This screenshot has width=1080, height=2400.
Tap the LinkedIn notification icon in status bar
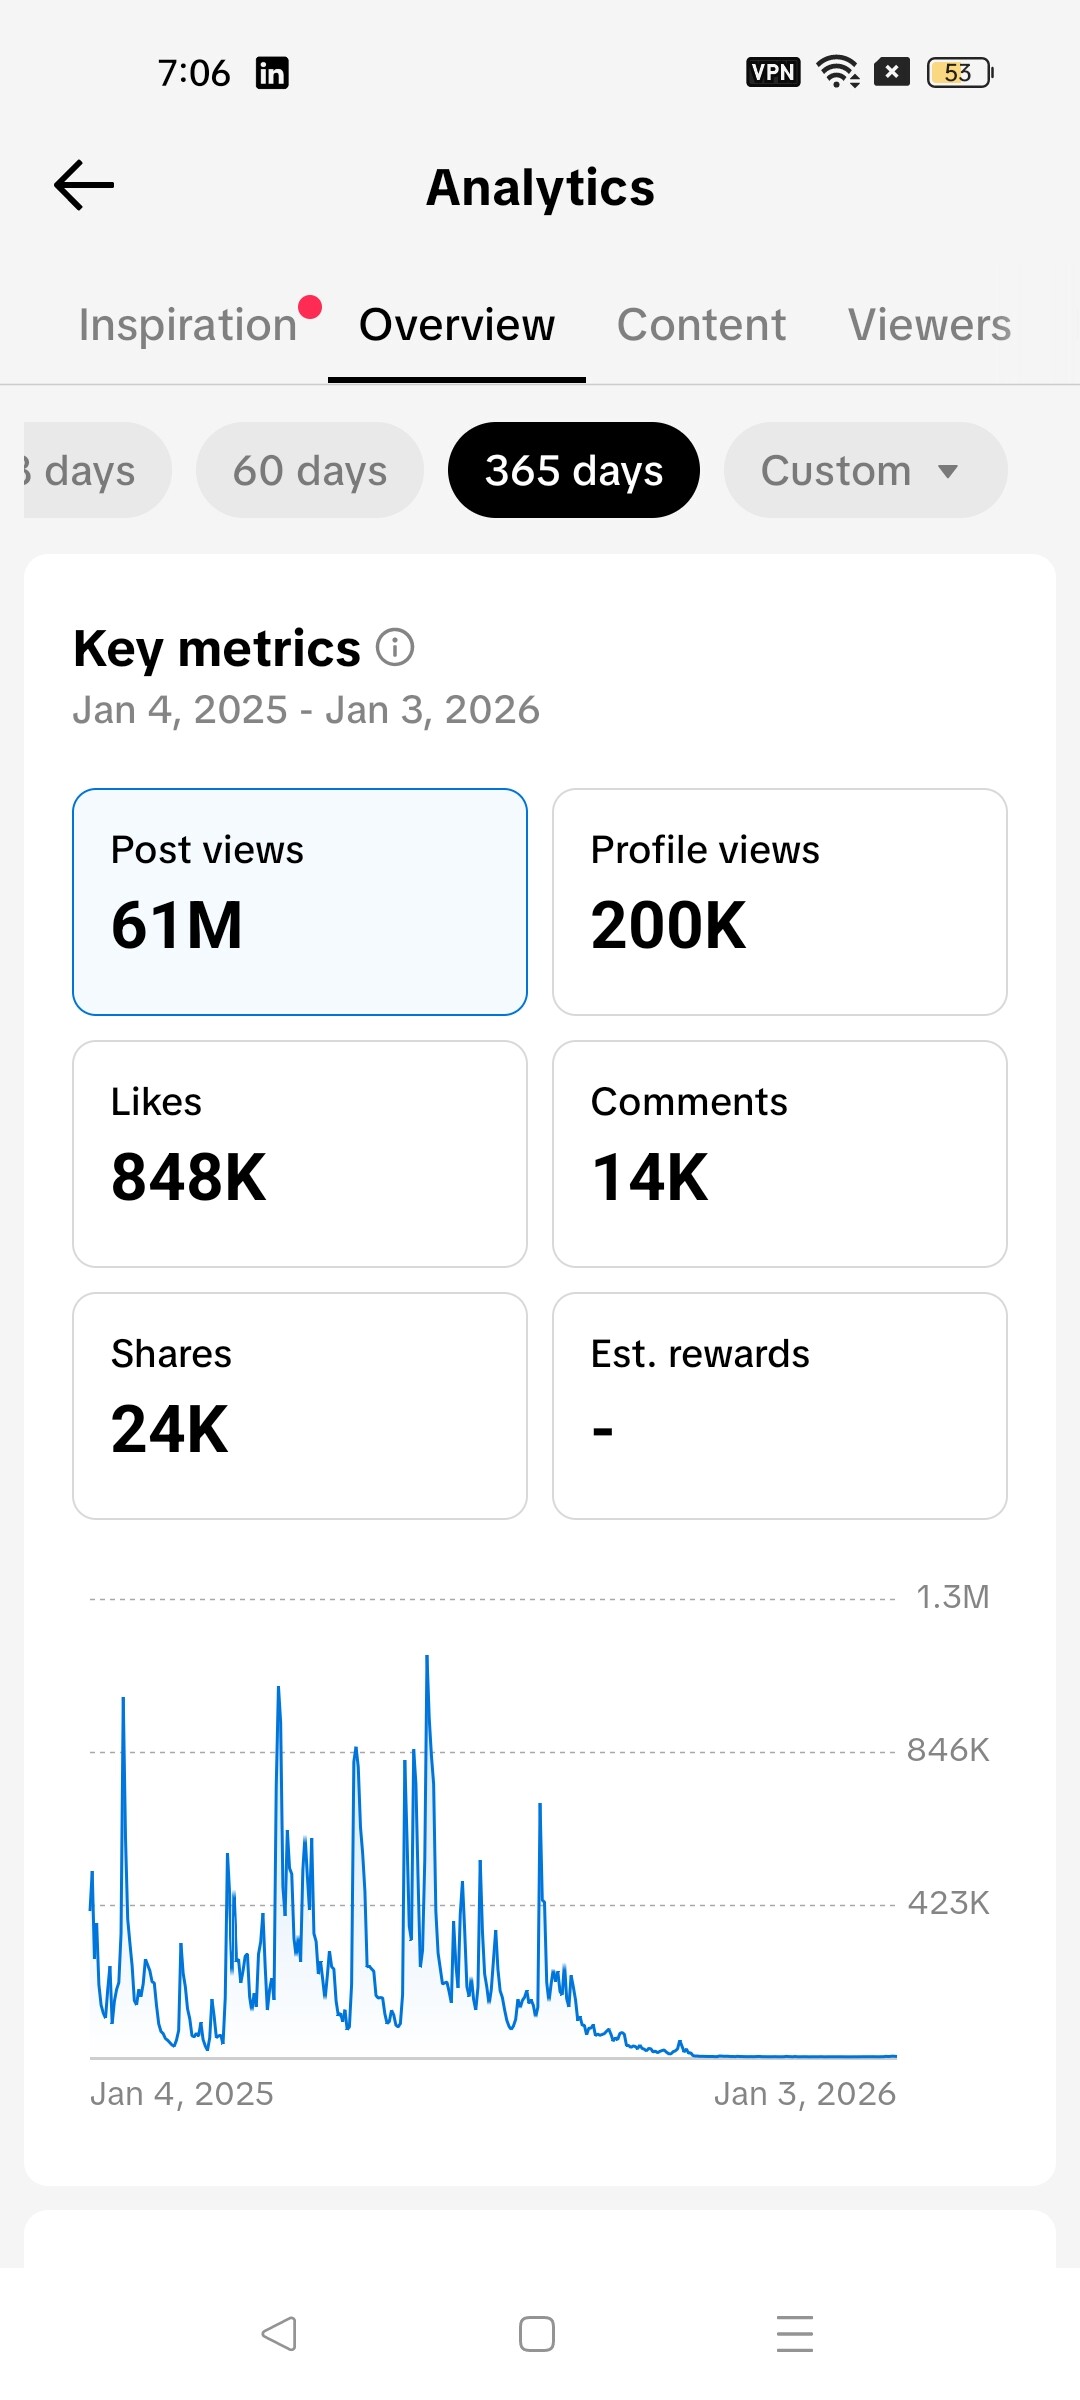click(272, 73)
